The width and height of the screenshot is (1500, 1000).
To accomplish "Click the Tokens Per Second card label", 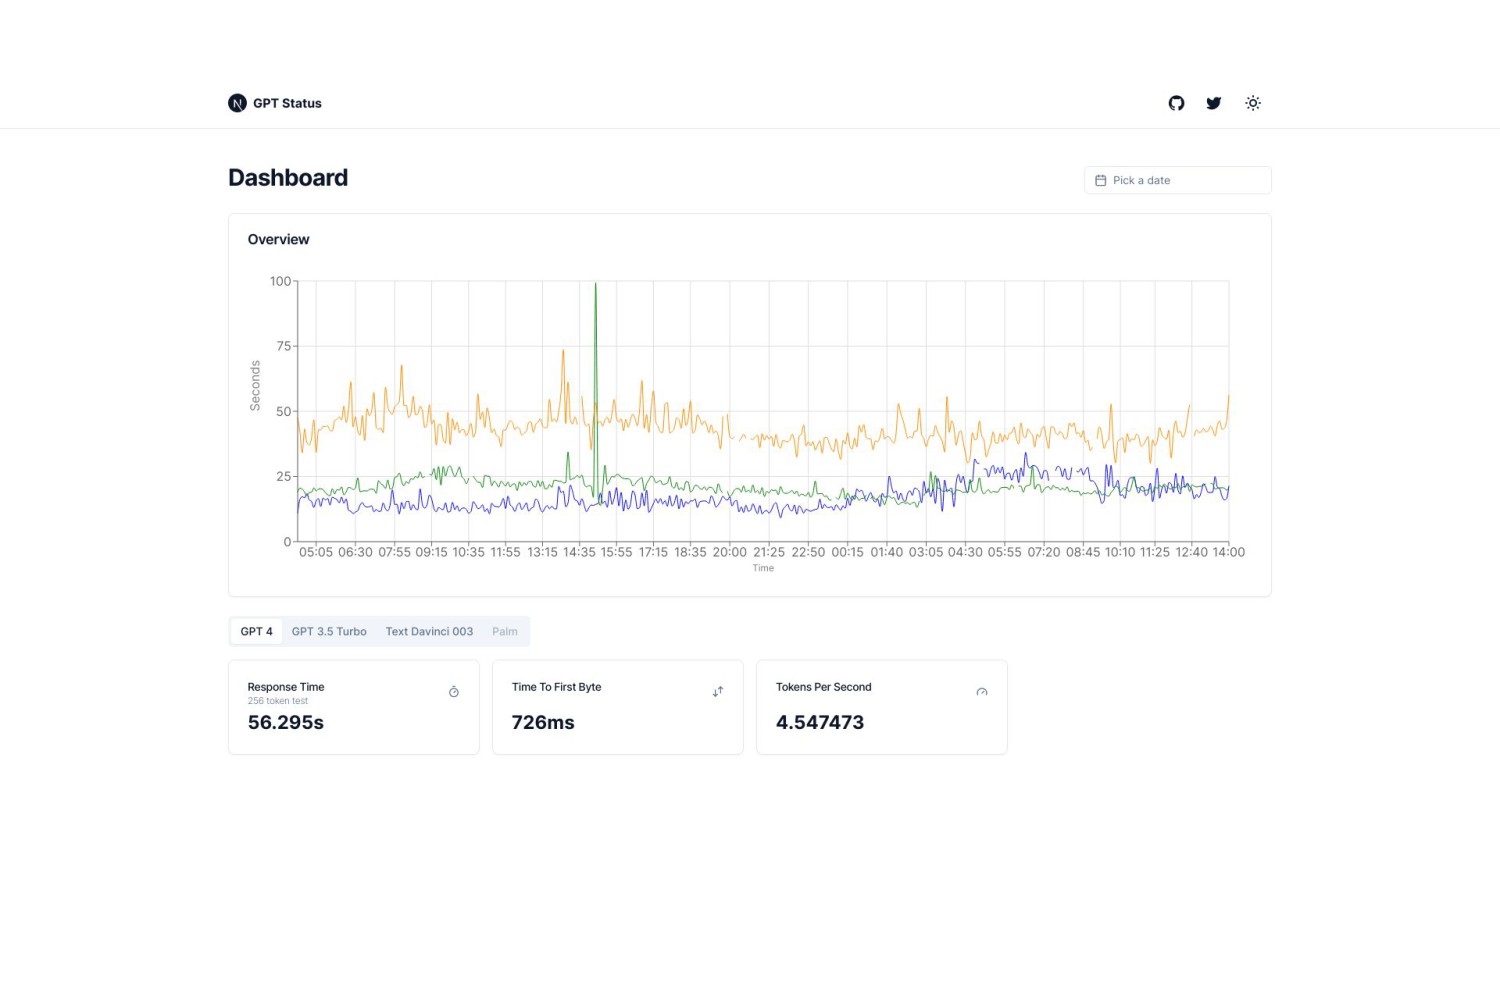I will tap(824, 687).
